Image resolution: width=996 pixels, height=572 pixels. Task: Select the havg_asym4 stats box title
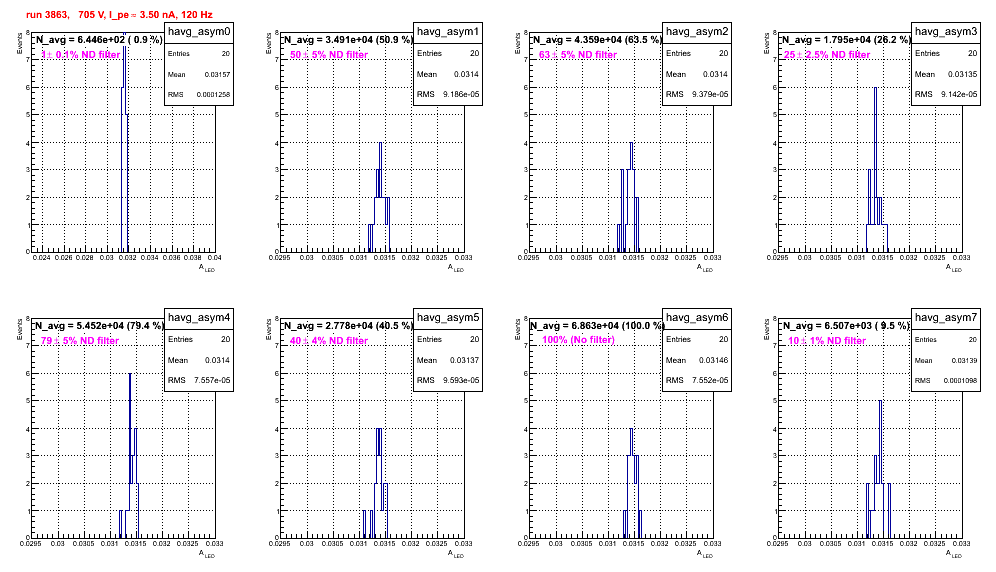[x=199, y=317]
